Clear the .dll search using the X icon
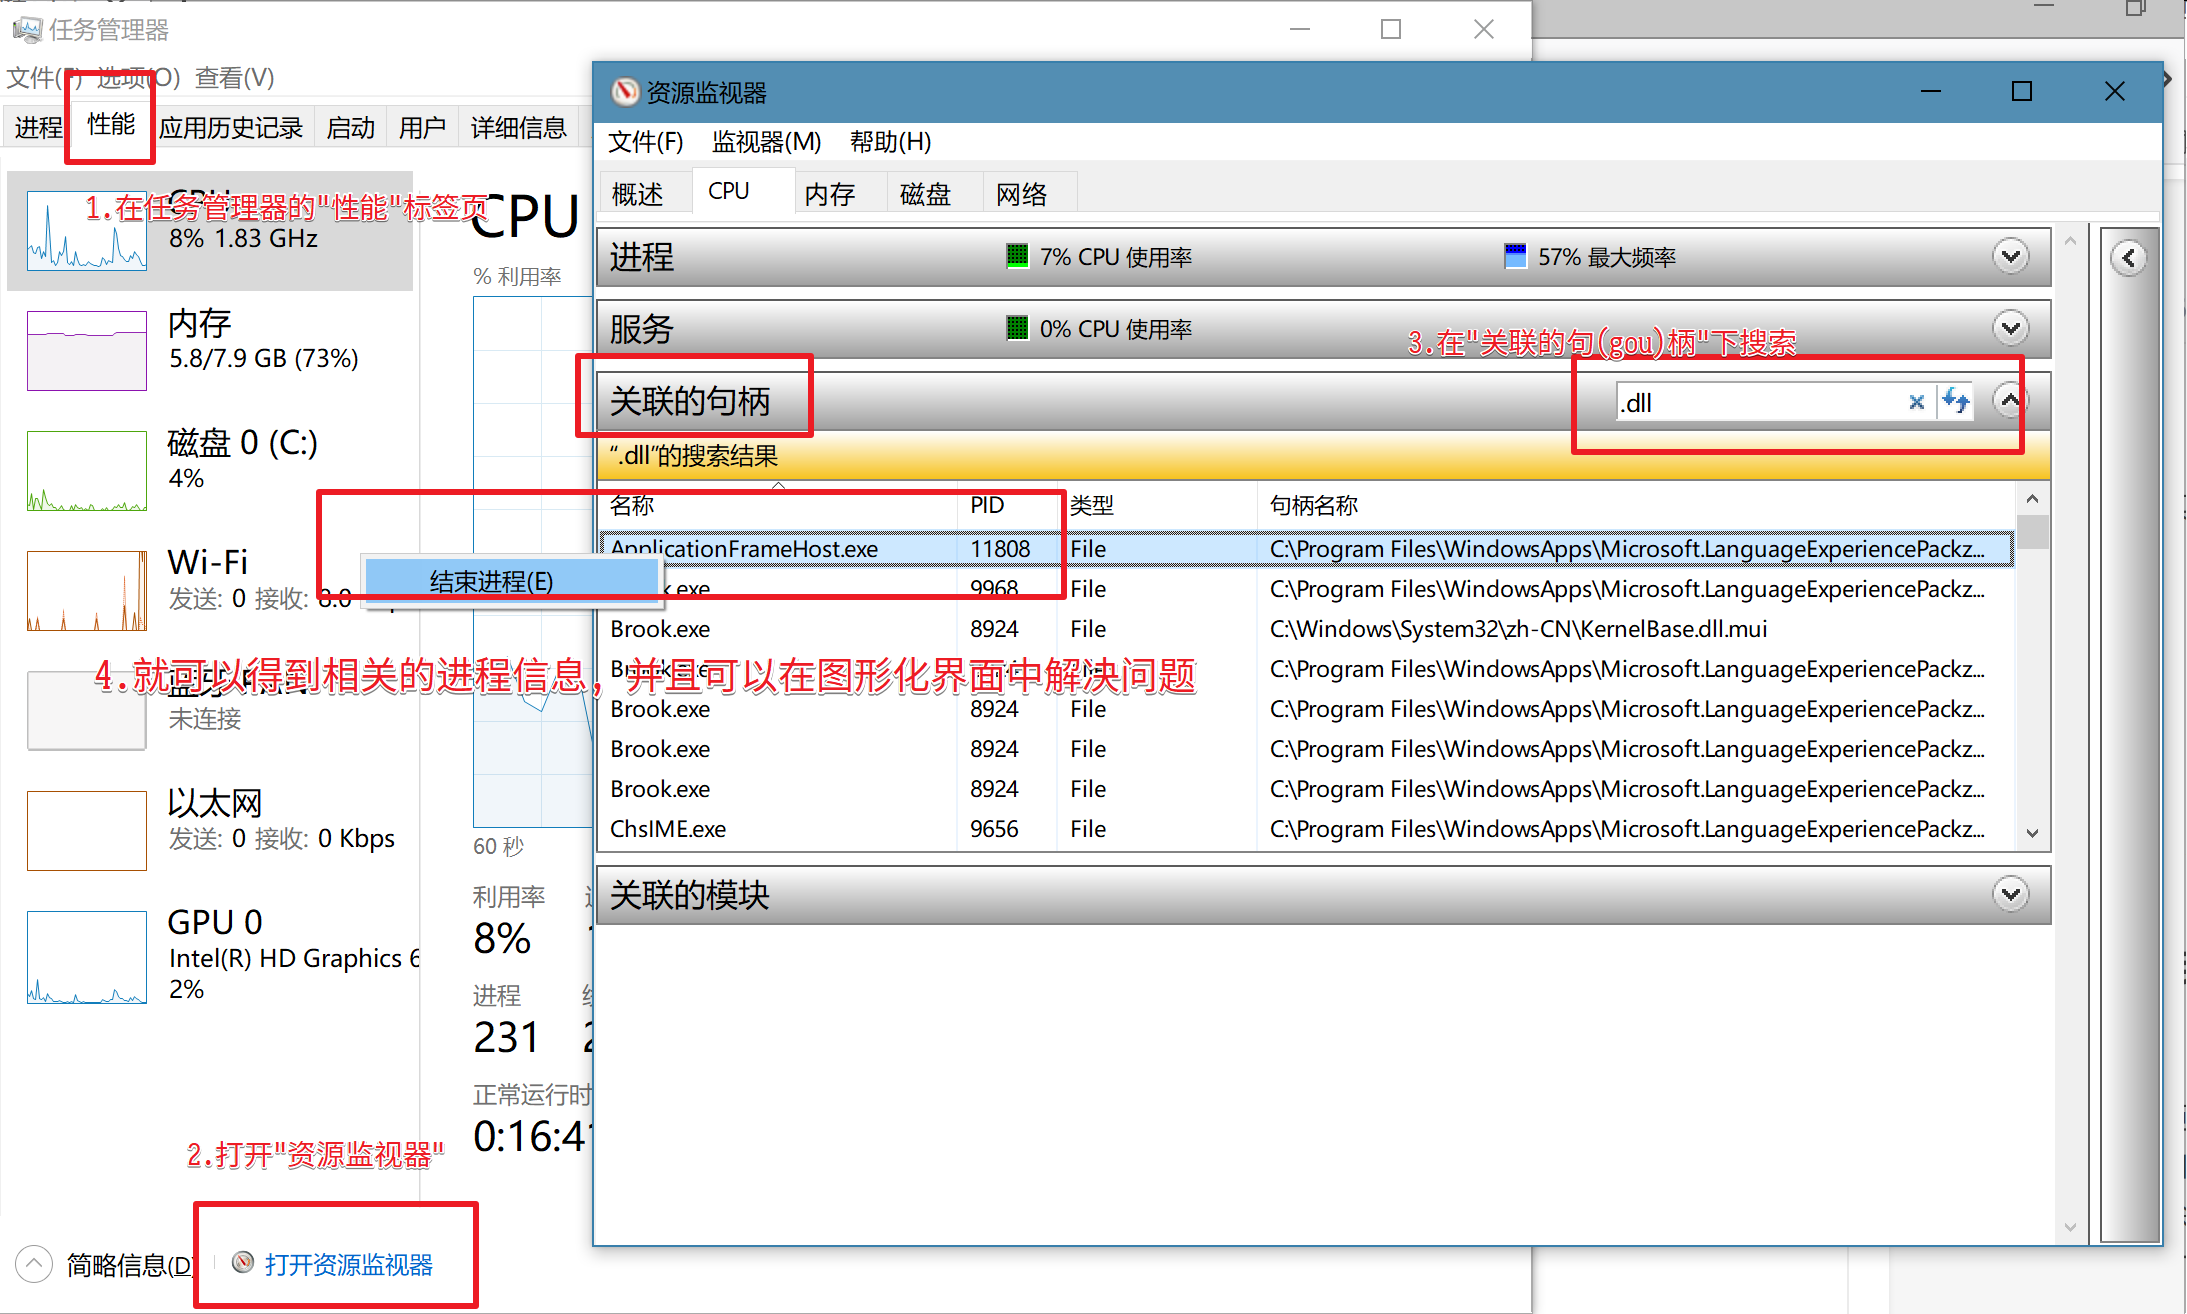Image resolution: width=2187 pixels, height=1314 pixels. [x=1917, y=401]
